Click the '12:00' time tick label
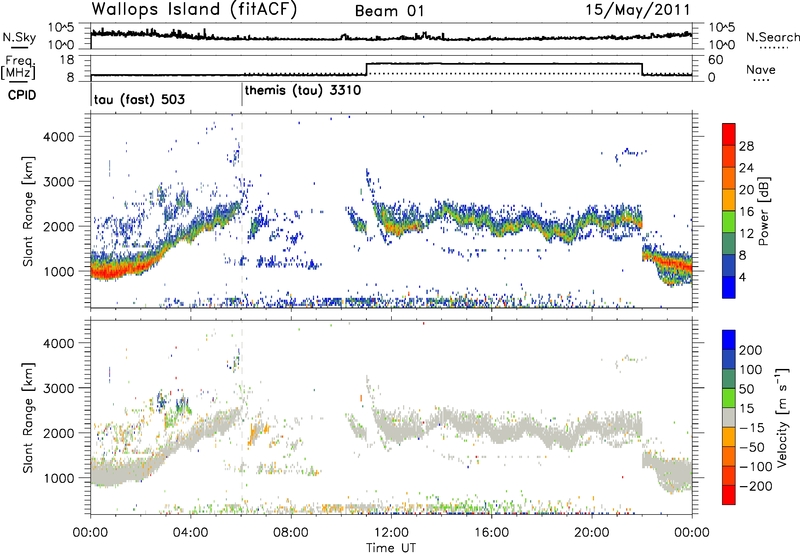The height and width of the screenshot is (554, 800). pos(391,533)
